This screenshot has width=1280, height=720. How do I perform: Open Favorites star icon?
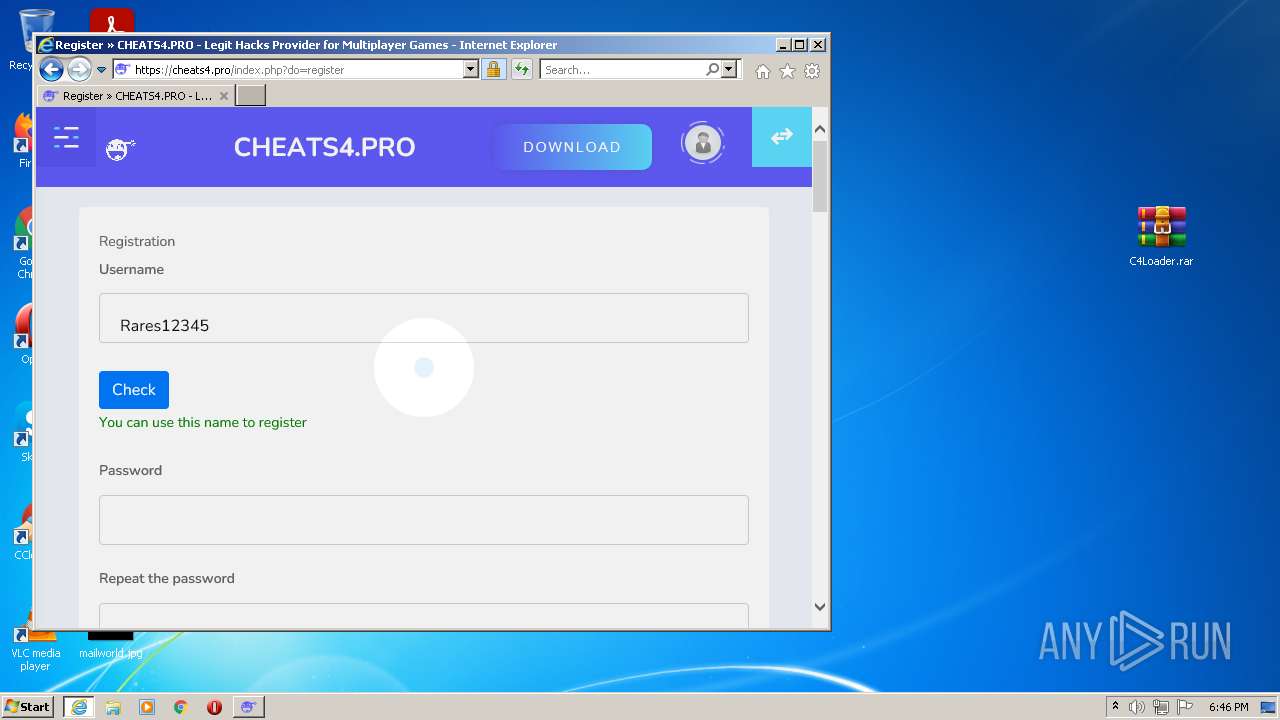(x=788, y=71)
